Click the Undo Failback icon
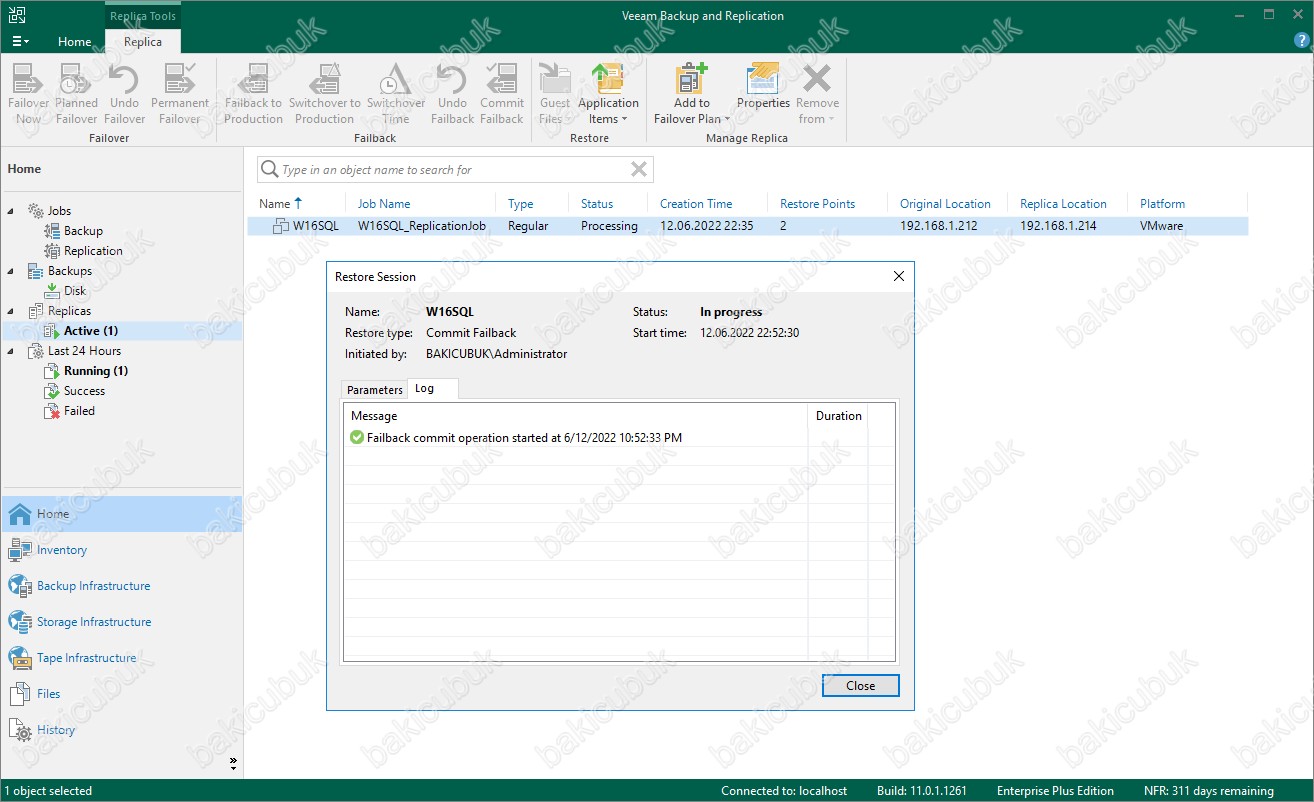The image size is (1314, 802). click(x=452, y=94)
